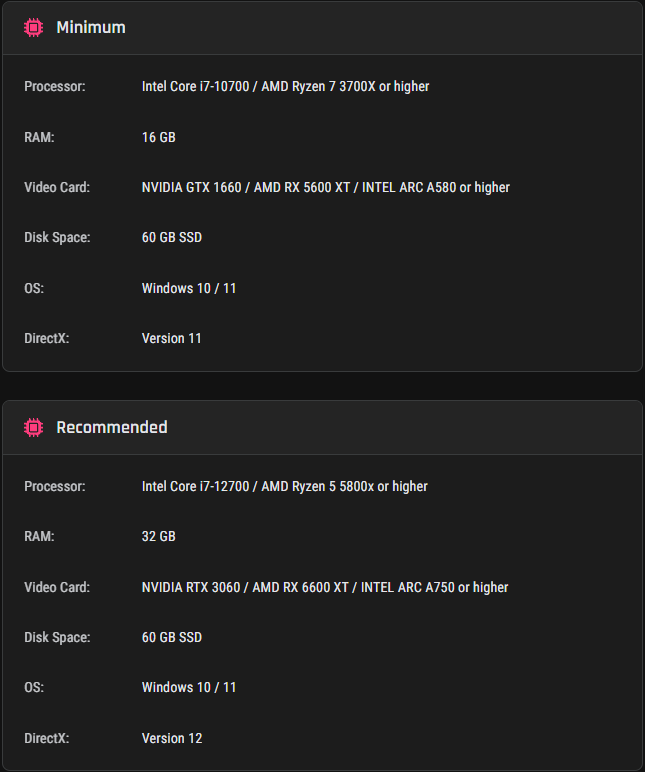This screenshot has width=645, height=772.
Task: Select the Recommended section heading
Action: point(112,427)
